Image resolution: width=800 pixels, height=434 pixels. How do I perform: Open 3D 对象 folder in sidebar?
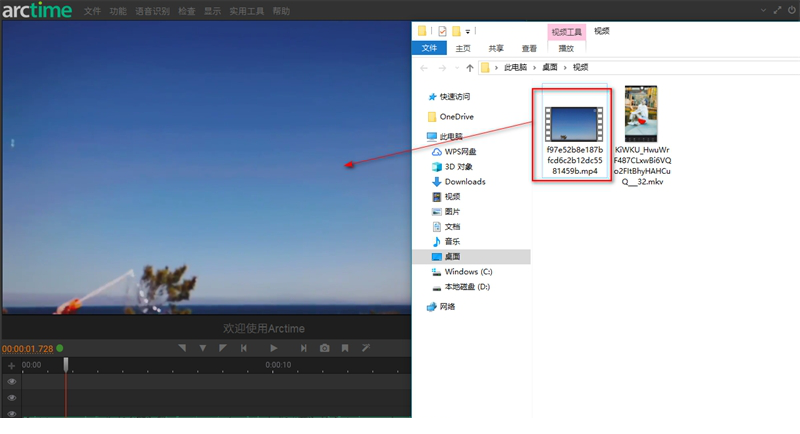tap(459, 167)
